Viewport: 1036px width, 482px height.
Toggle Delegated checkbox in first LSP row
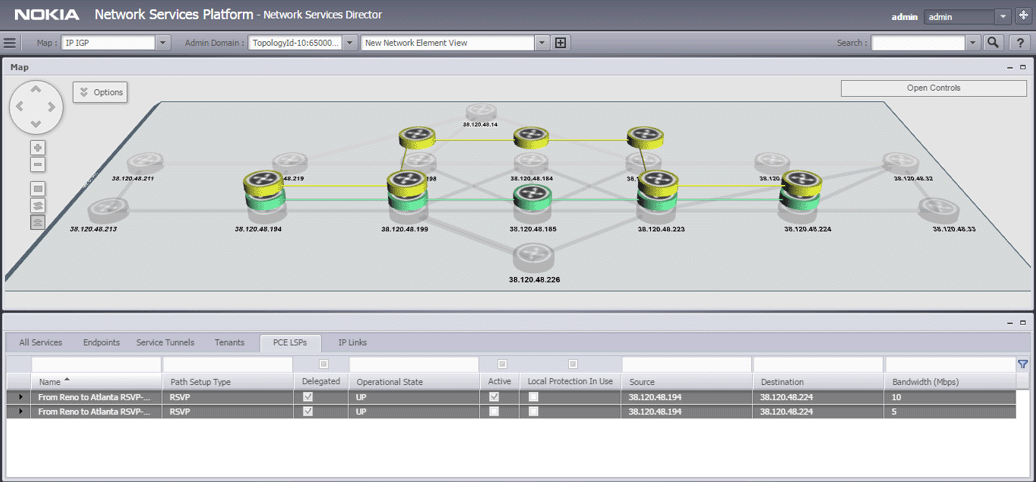307,397
